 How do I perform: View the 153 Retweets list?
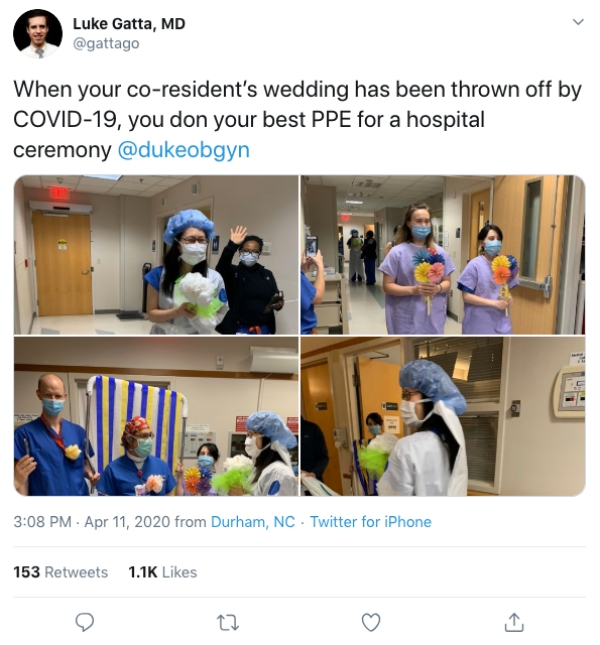(60, 572)
